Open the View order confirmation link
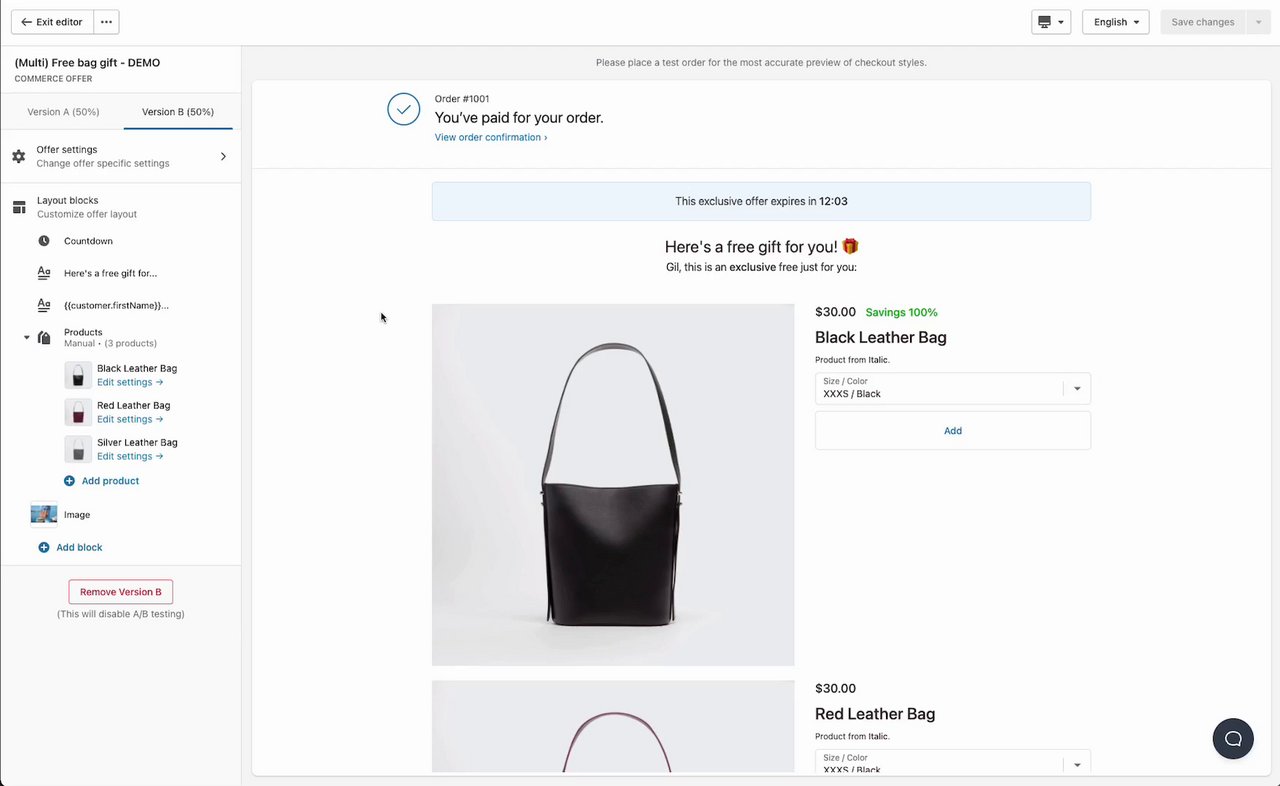 click(x=490, y=137)
